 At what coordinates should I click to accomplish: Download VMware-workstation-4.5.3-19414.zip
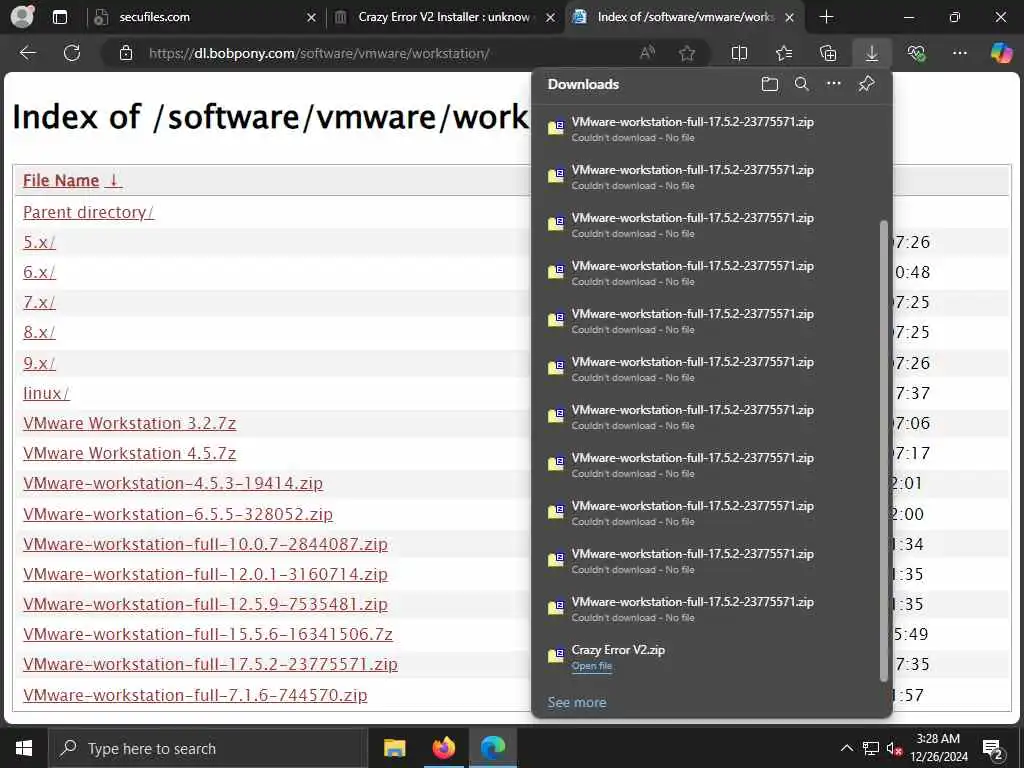173,483
